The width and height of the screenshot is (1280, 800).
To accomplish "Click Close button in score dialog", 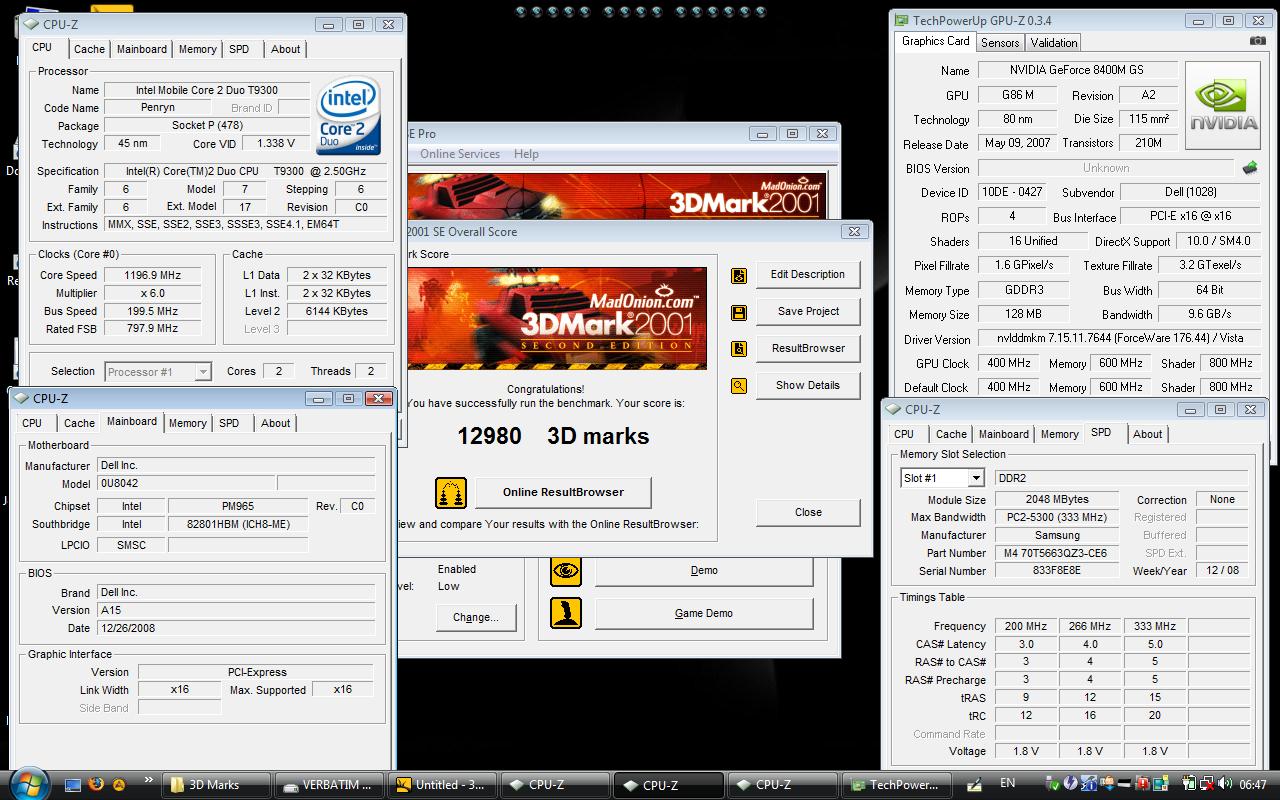I will (808, 512).
